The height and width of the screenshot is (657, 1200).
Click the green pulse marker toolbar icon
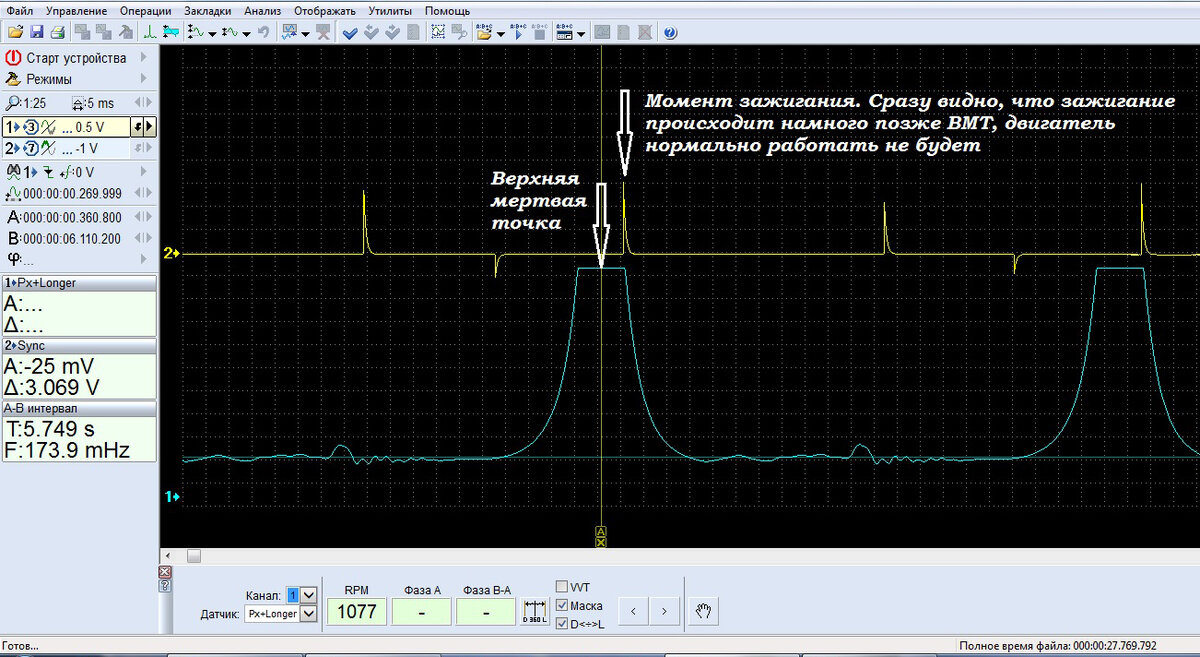(x=150, y=33)
